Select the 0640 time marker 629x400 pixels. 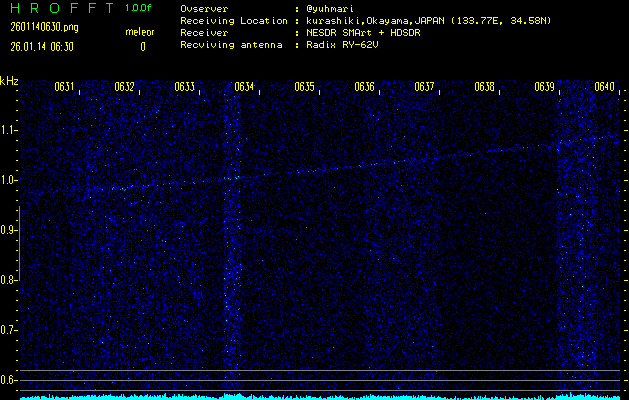(604, 87)
